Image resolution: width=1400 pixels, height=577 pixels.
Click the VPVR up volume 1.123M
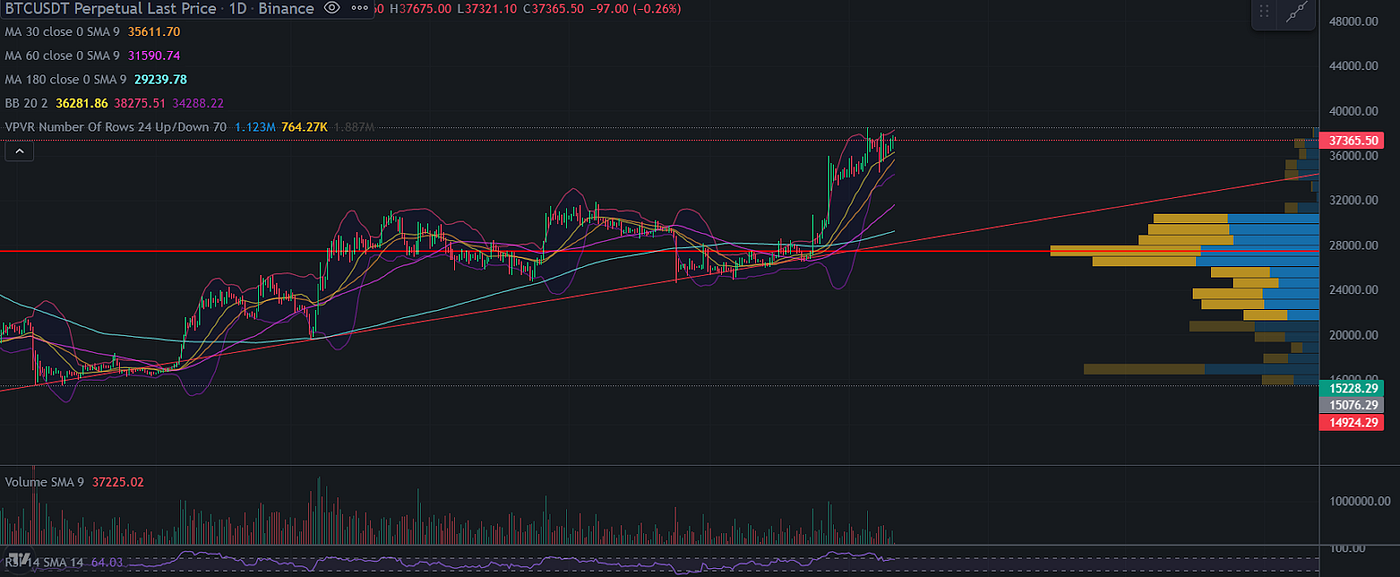pyautogui.click(x=254, y=127)
